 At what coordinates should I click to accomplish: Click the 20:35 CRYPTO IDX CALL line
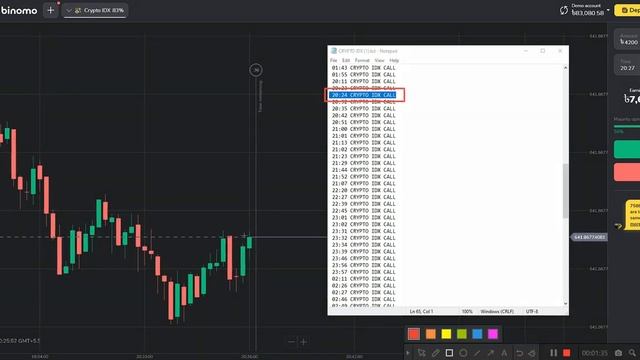click(x=364, y=109)
